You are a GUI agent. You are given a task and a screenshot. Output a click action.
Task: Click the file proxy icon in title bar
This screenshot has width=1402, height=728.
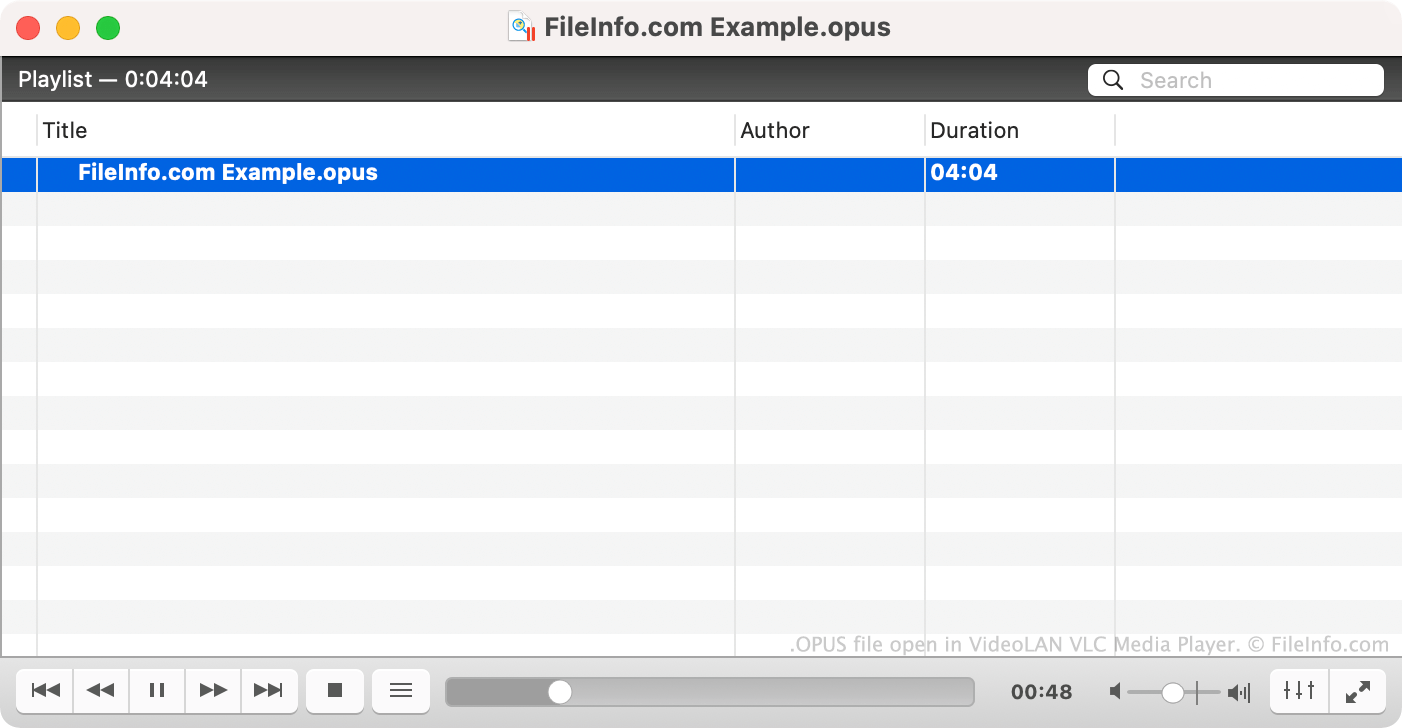[522, 27]
